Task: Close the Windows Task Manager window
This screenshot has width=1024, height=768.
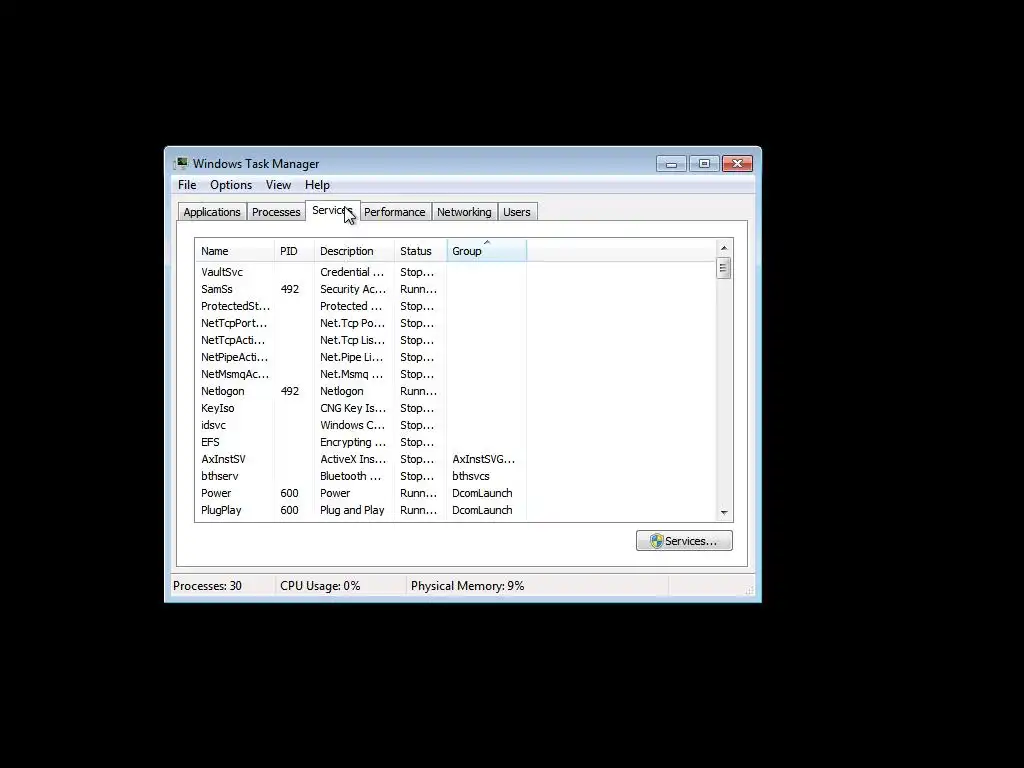Action: [x=737, y=163]
